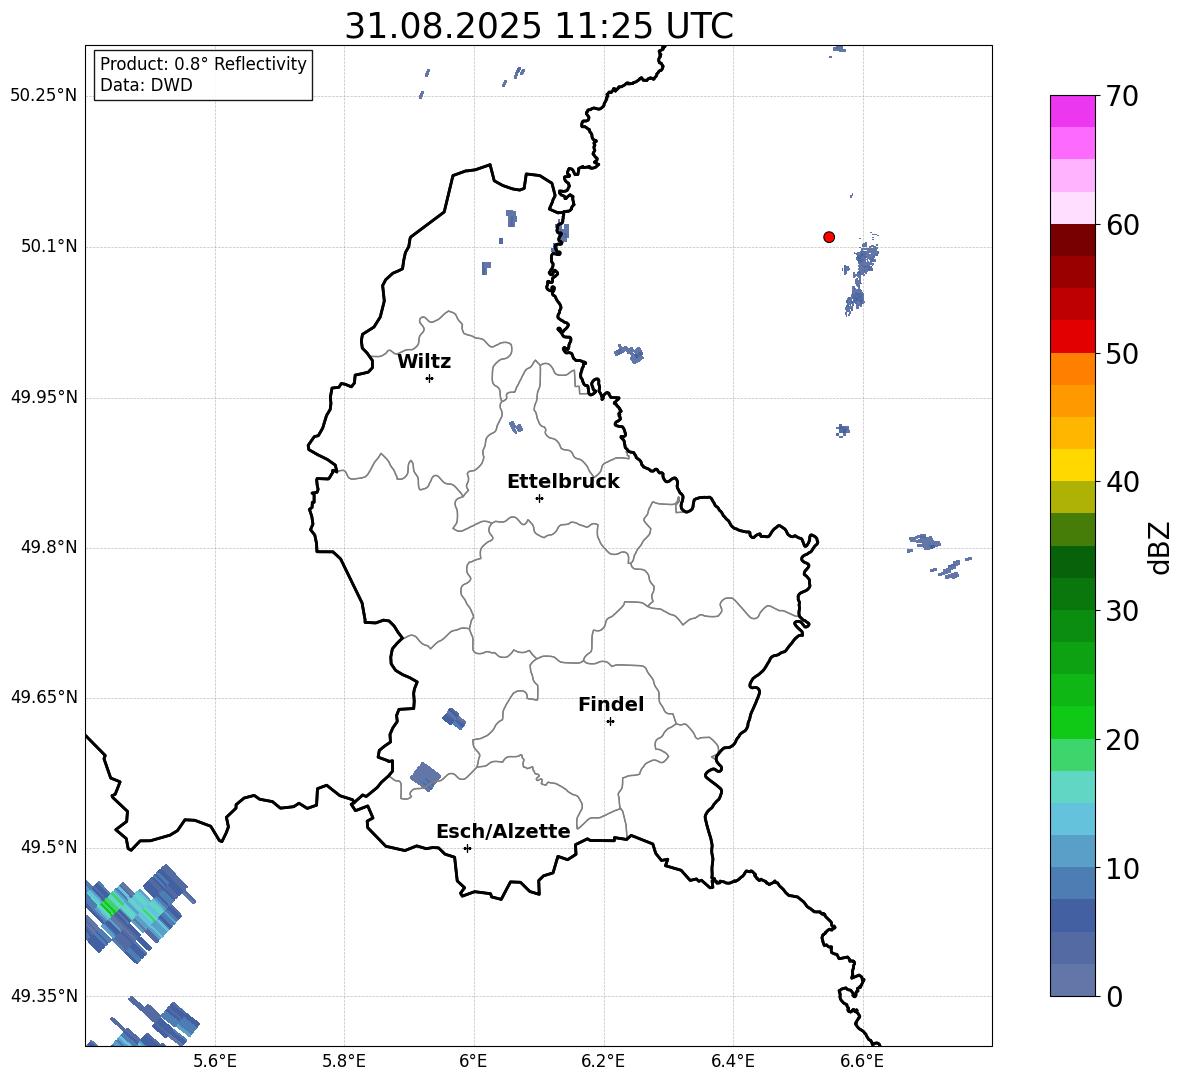The height and width of the screenshot is (1081, 1184).
Task: Click the 5.6°E longitude label
Action: (x=215, y=1061)
